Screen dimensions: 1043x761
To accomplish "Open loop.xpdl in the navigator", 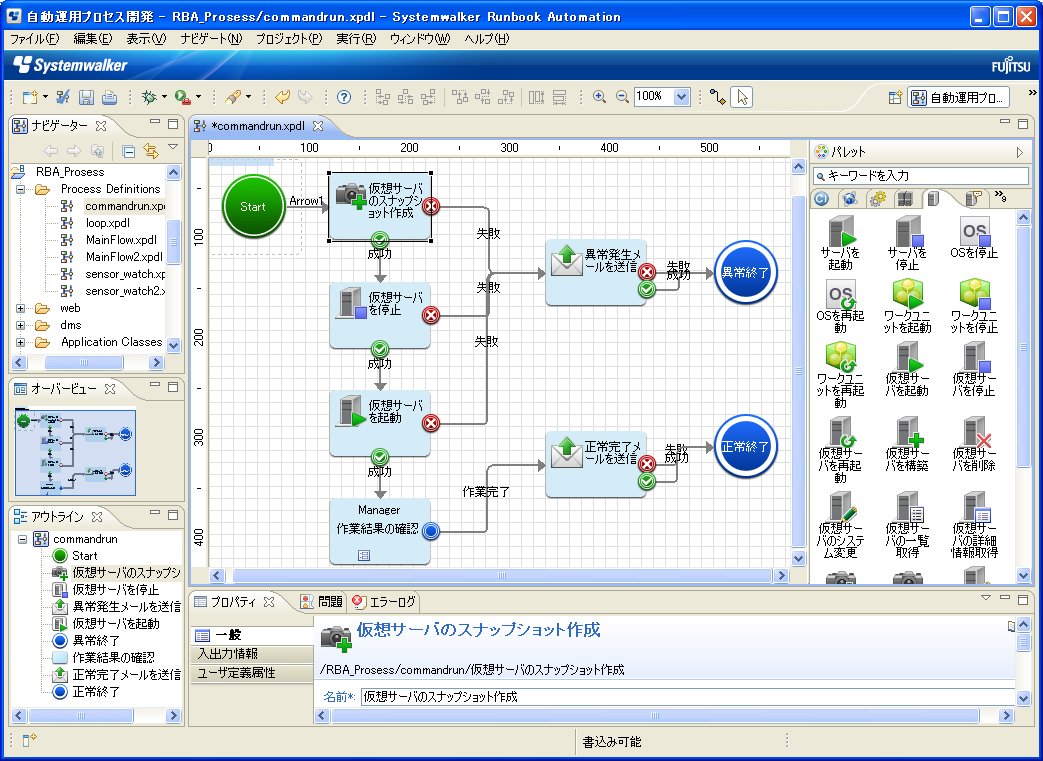I will pos(107,224).
